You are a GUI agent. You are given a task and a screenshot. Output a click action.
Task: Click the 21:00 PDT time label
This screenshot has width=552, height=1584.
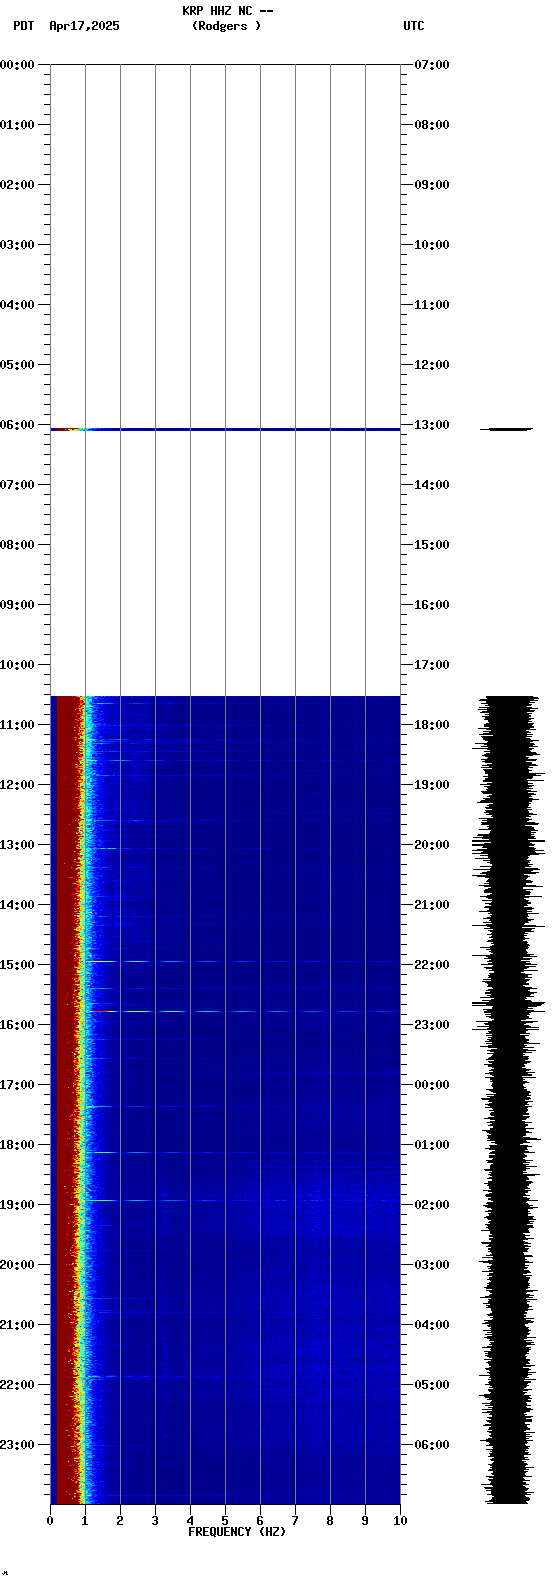pos(17,1325)
